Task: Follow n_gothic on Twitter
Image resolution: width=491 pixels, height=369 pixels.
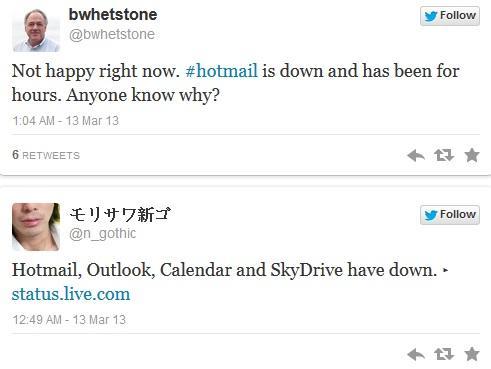Action: (450, 215)
